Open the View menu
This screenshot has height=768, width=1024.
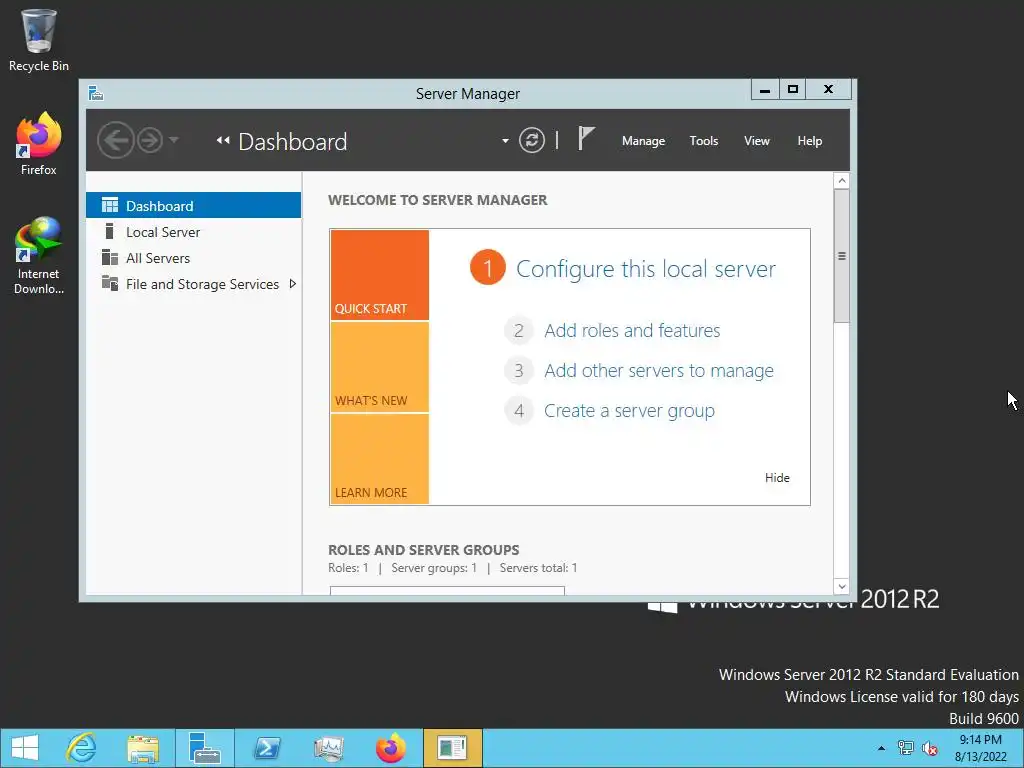click(756, 141)
